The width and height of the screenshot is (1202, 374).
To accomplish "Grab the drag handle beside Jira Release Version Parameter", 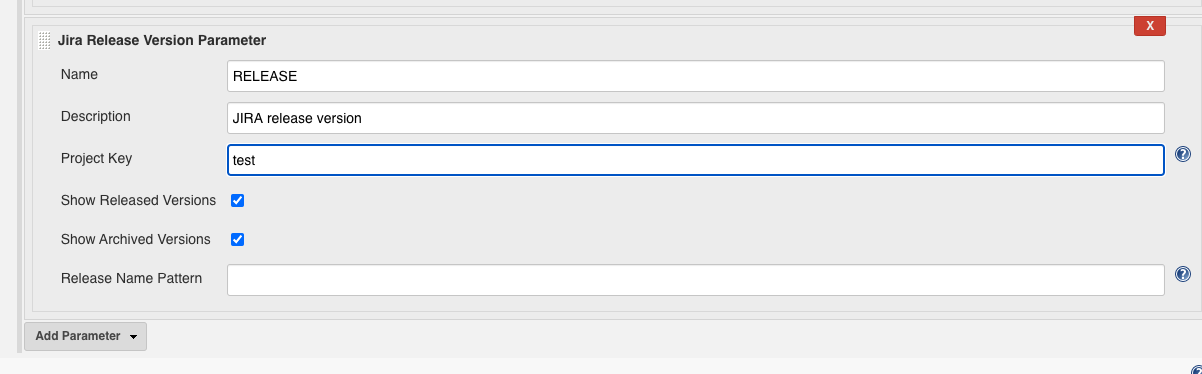I will click(44, 41).
